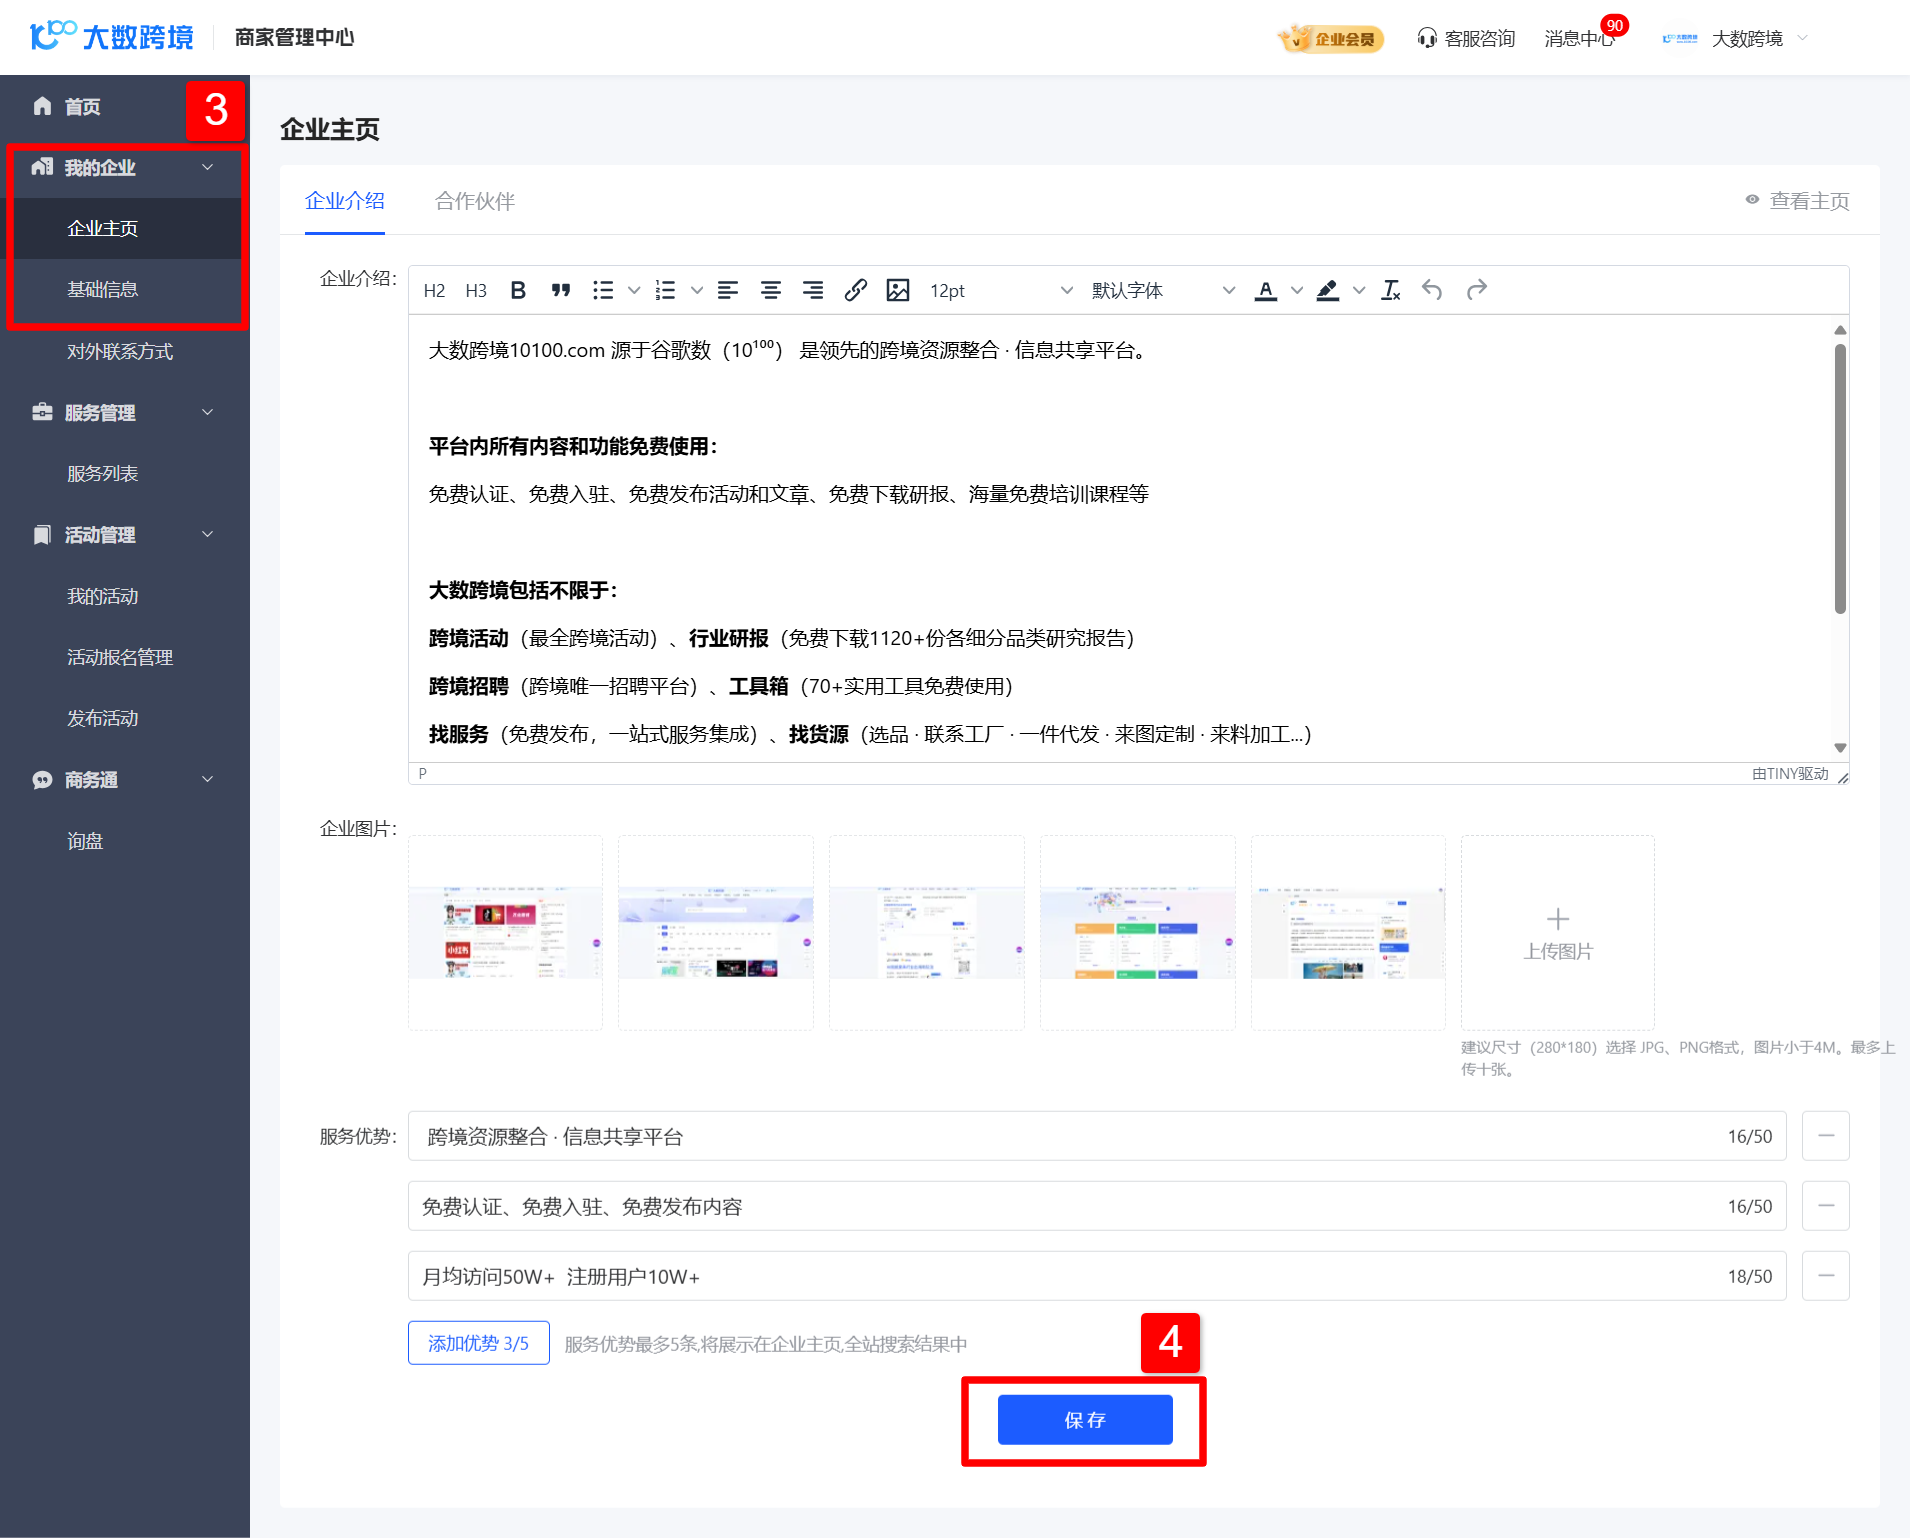Open bulleted list style dropdown arrow
The width and height of the screenshot is (1910, 1538).
pos(634,291)
